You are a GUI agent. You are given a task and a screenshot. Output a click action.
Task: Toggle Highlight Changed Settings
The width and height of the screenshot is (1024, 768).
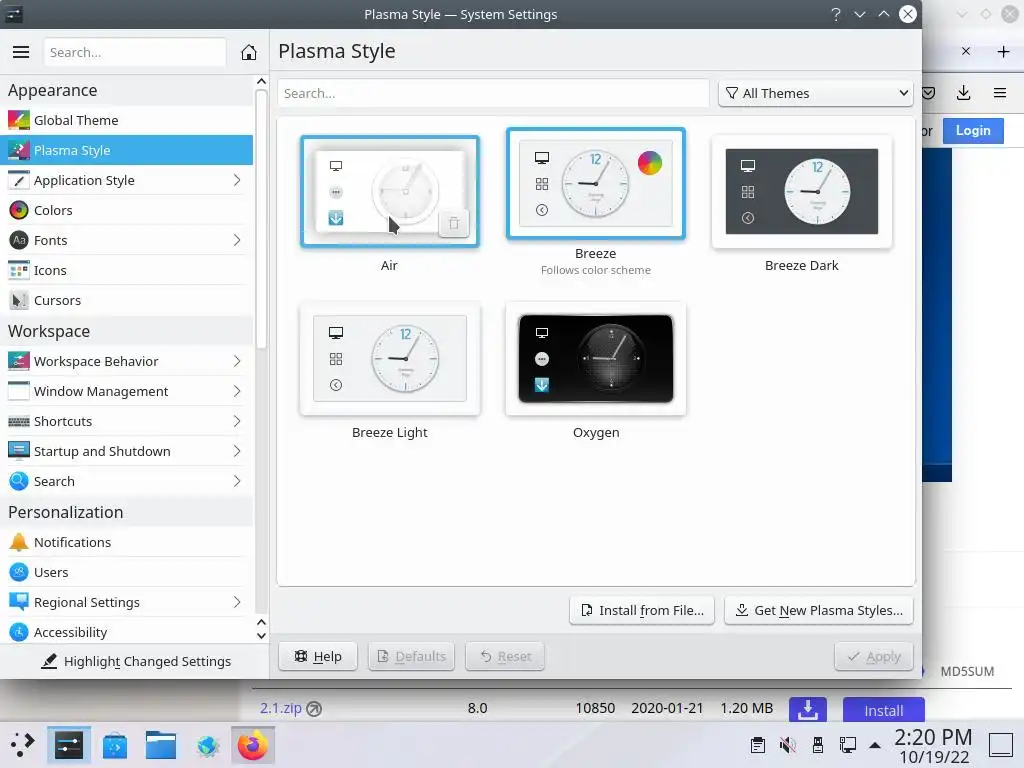135,662
